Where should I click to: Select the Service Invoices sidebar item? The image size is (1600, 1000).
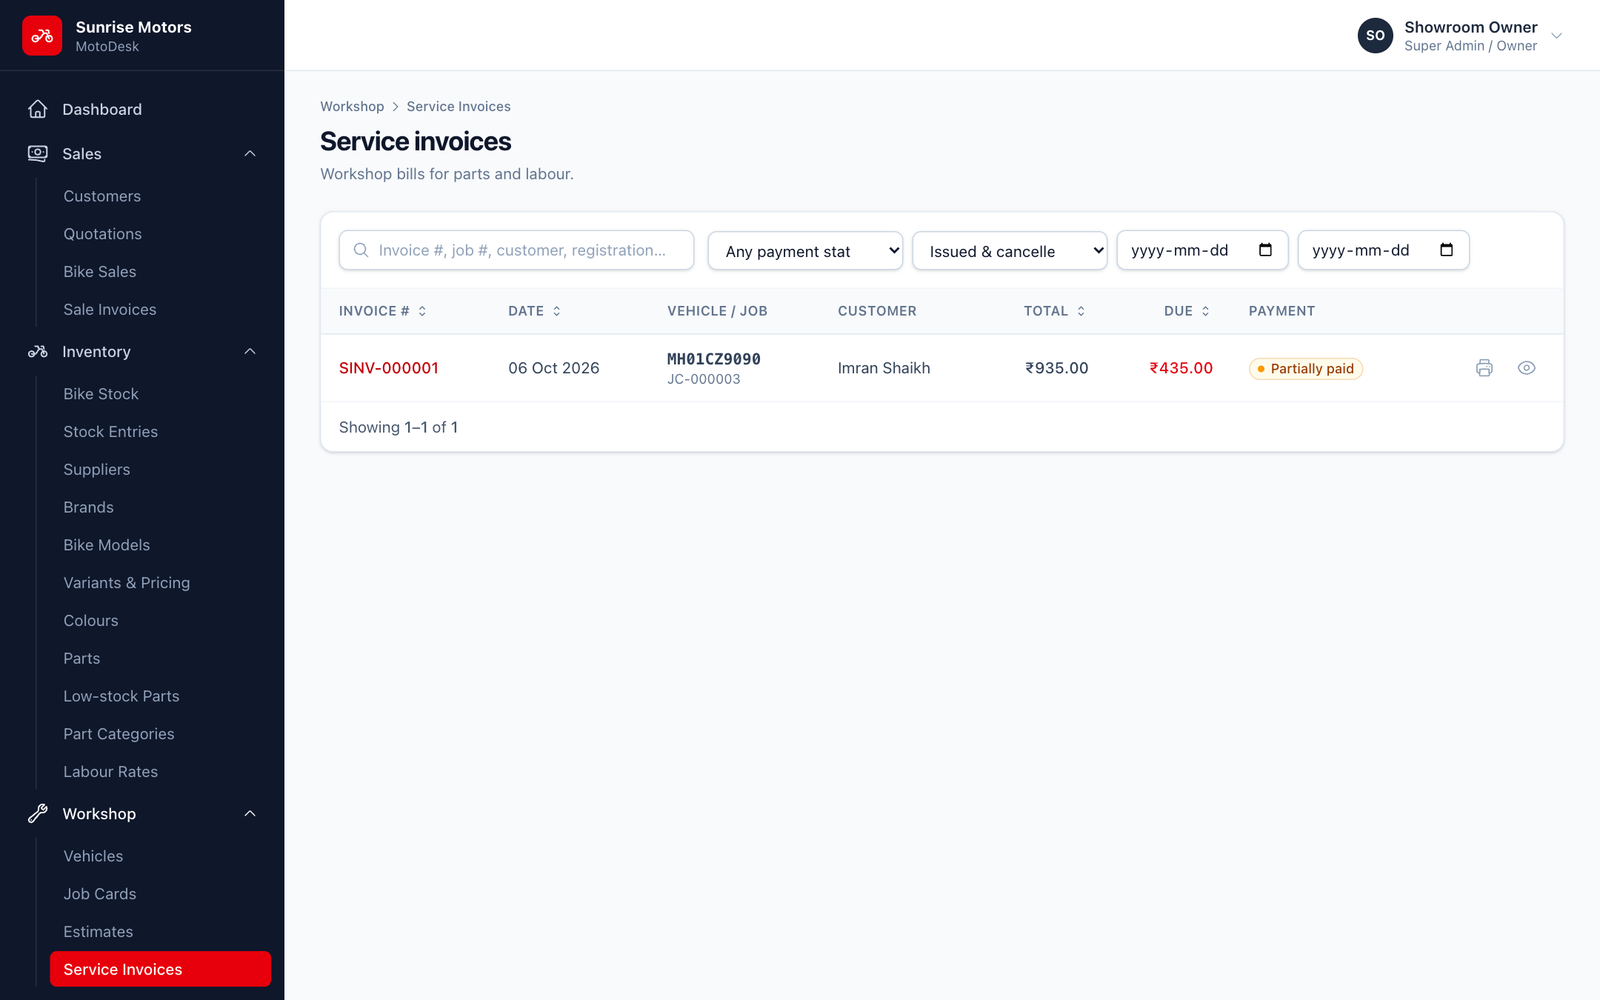160,969
